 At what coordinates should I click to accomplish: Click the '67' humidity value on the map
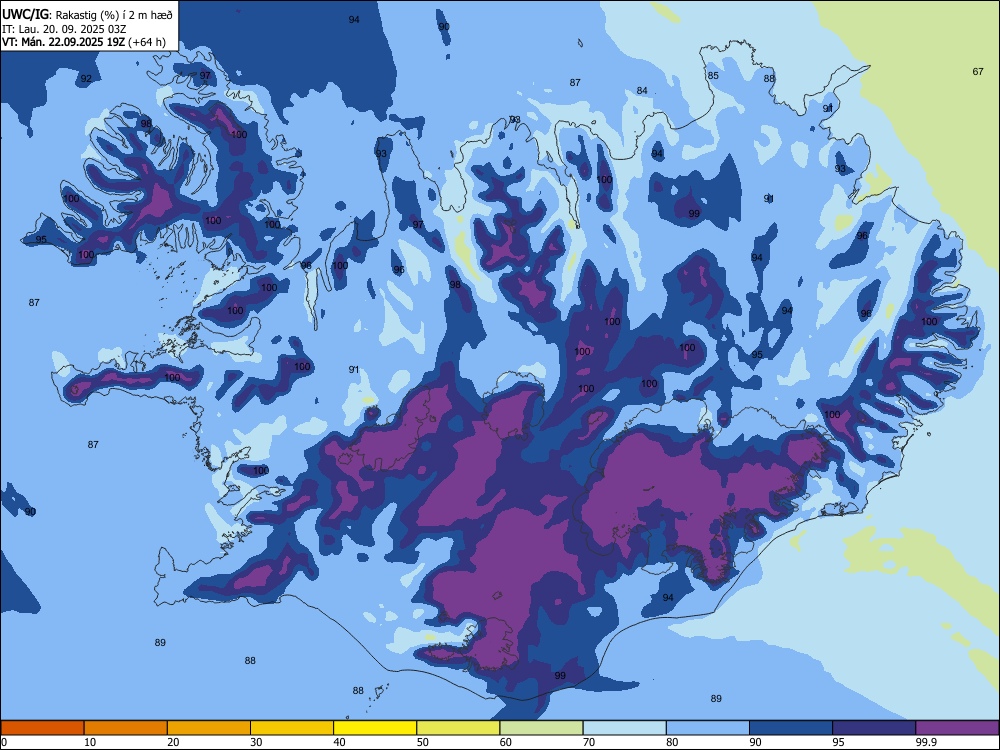pyautogui.click(x=978, y=71)
